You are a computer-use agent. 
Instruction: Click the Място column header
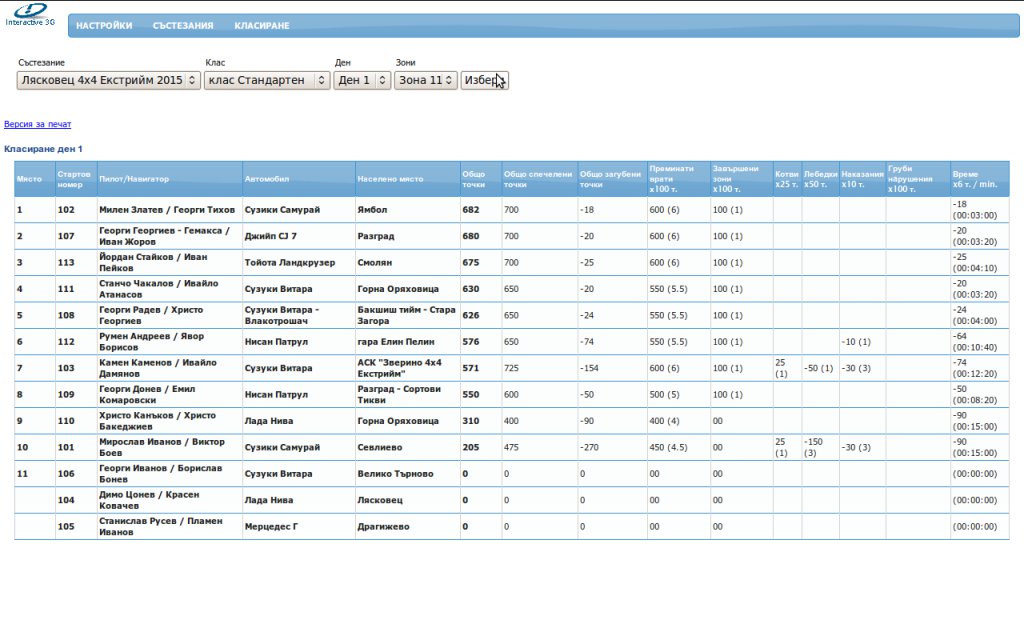coord(30,179)
